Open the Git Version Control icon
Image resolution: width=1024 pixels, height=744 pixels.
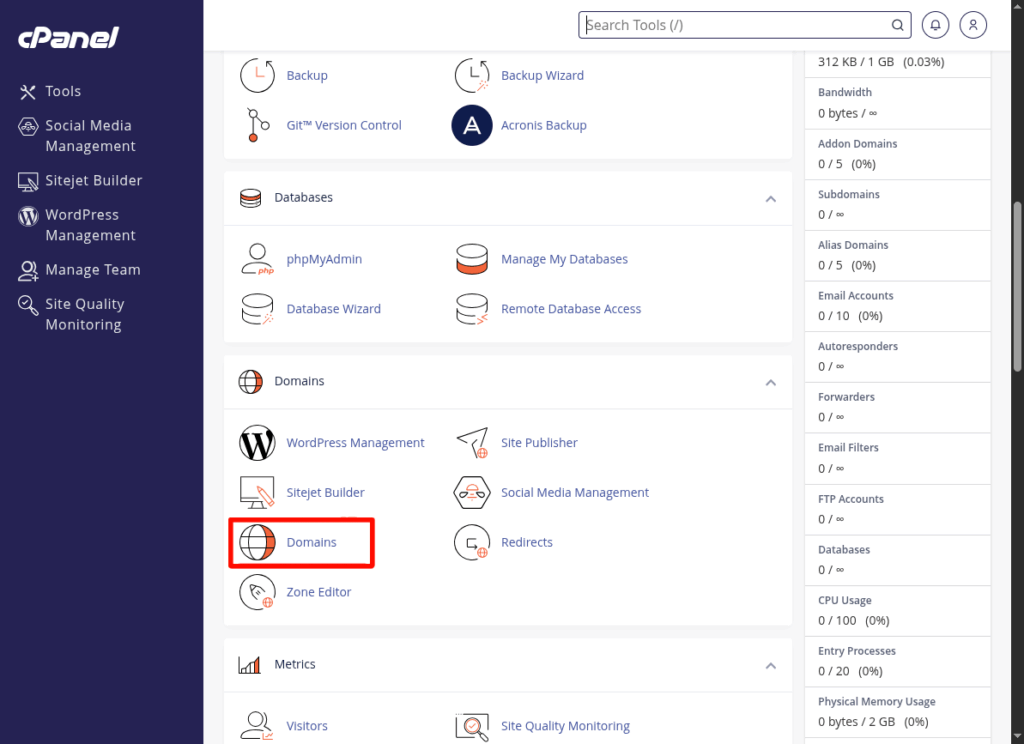click(258, 126)
